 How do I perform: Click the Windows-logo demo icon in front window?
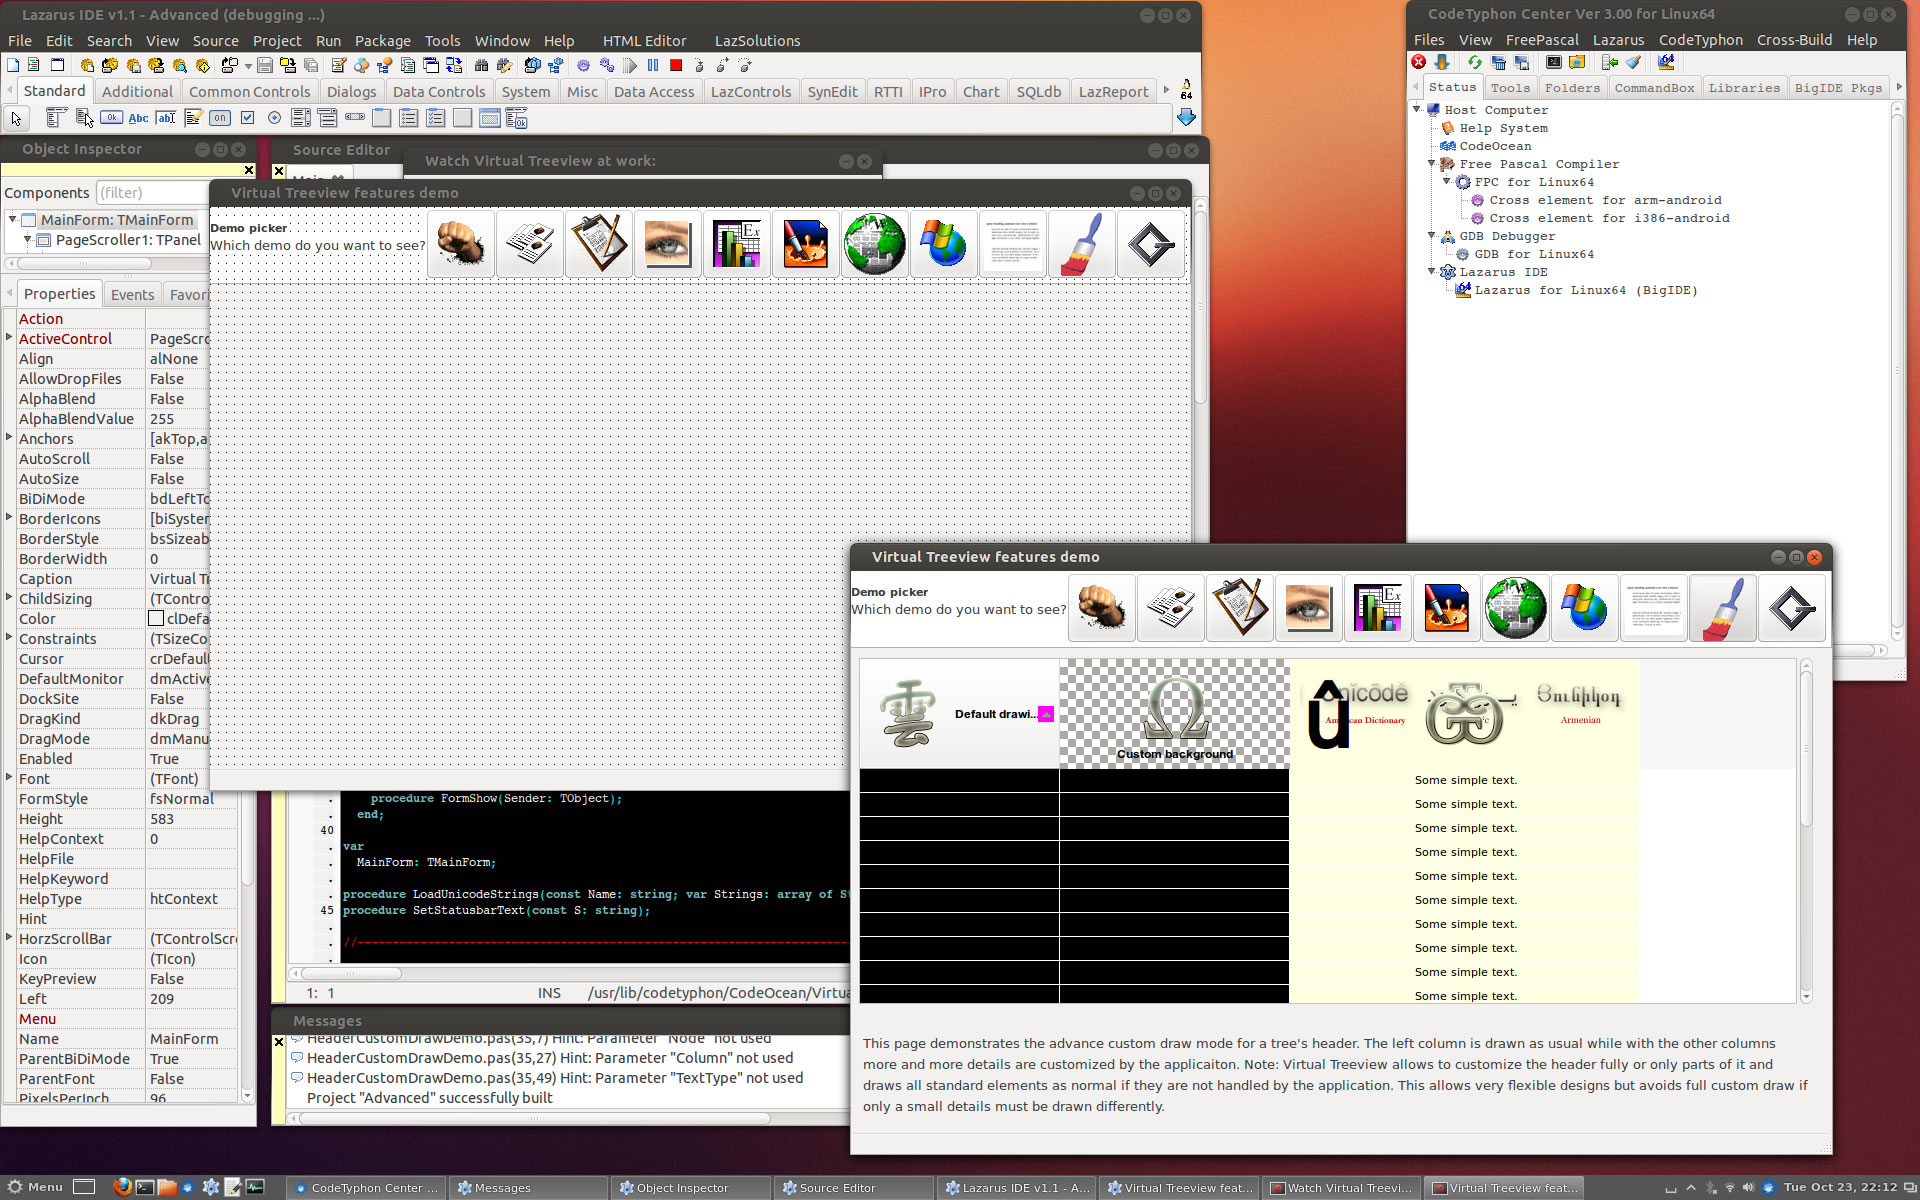pyautogui.click(x=1585, y=608)
